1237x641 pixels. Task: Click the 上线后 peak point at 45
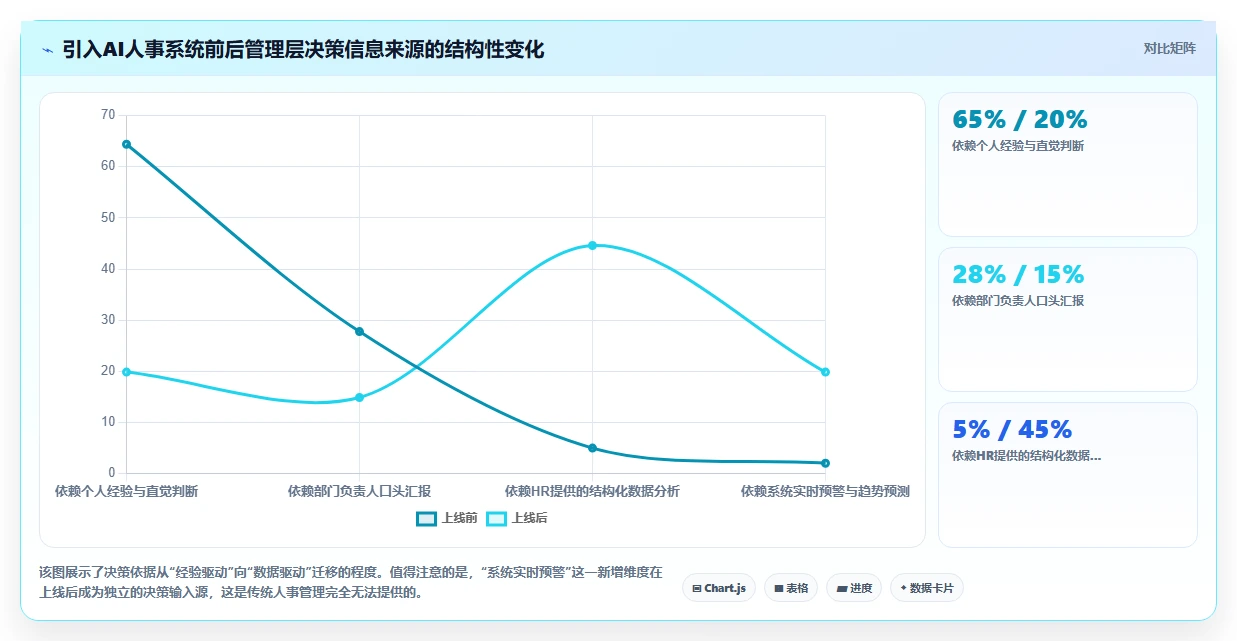(592, 245)
